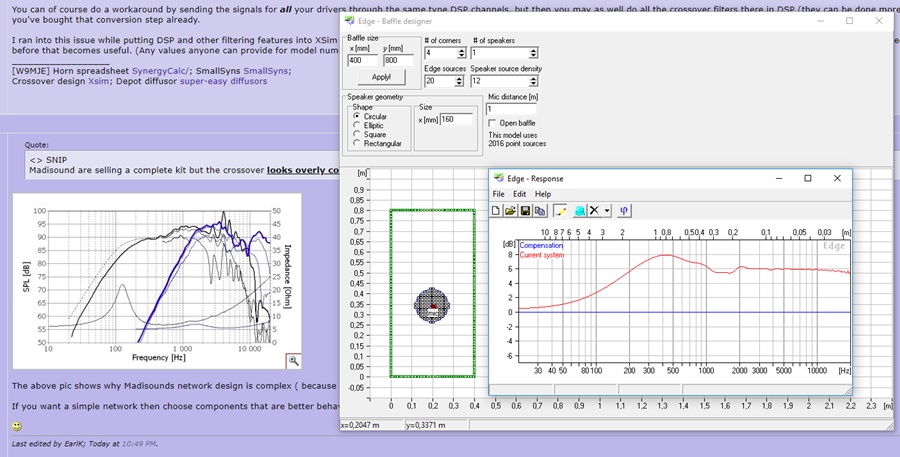Click the Mic distance field

pyautogui.click(x=511, y=109)
